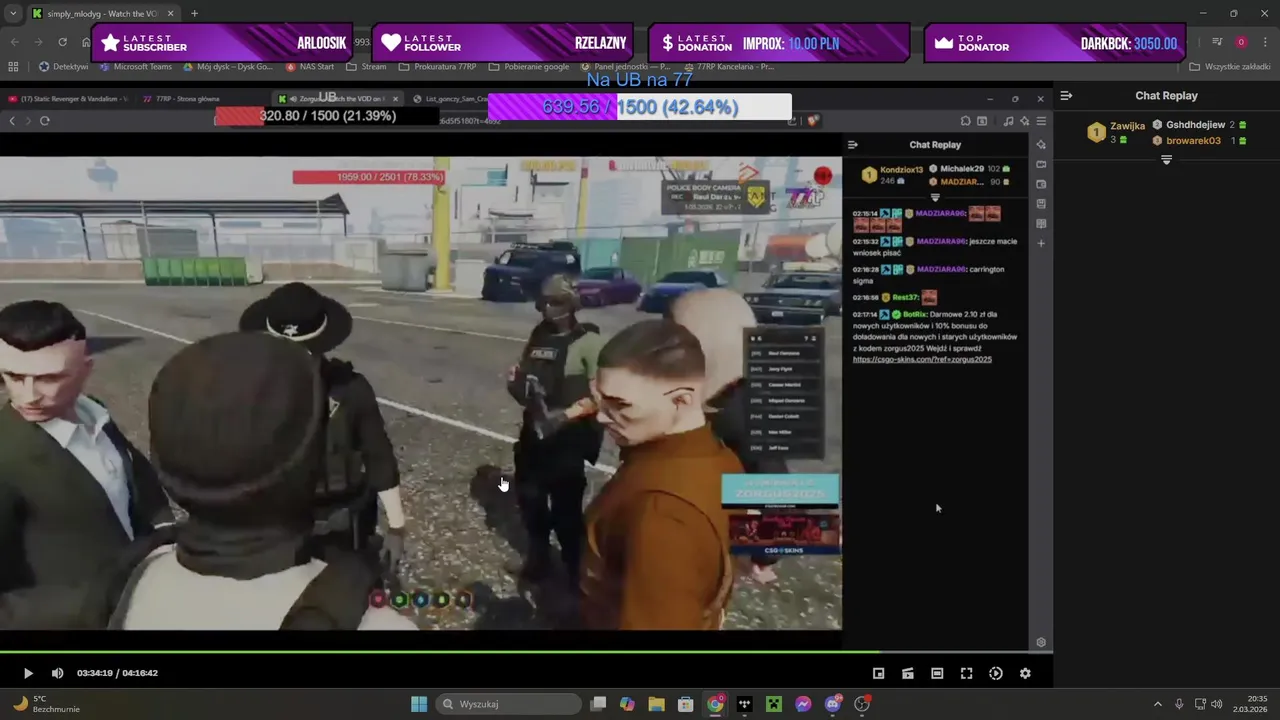Open browser media control icon

pos(1217,42)
